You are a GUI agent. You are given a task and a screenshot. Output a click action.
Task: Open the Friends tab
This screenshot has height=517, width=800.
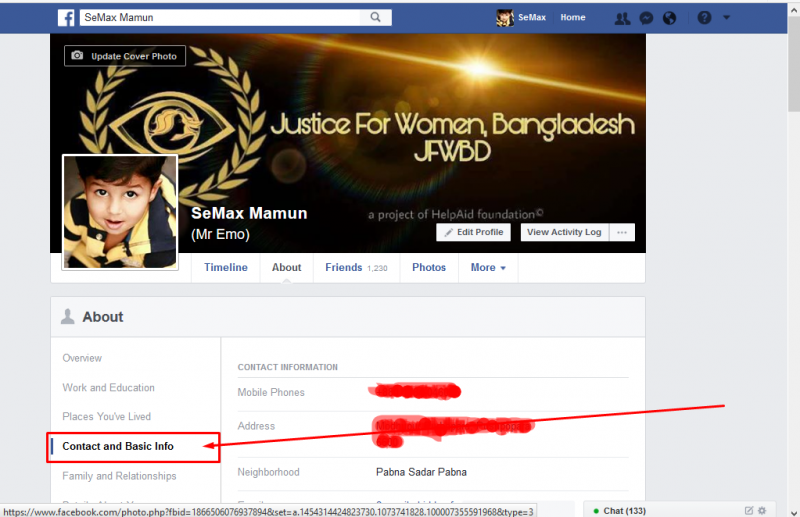356,267
